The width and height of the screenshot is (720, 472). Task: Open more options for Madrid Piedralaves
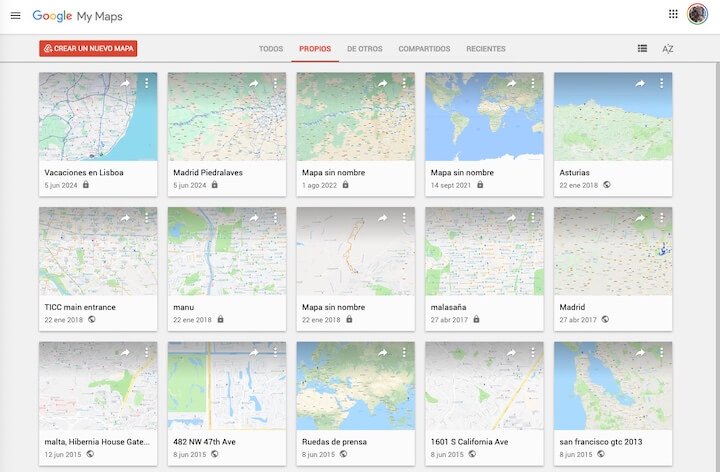pos(275,83)
